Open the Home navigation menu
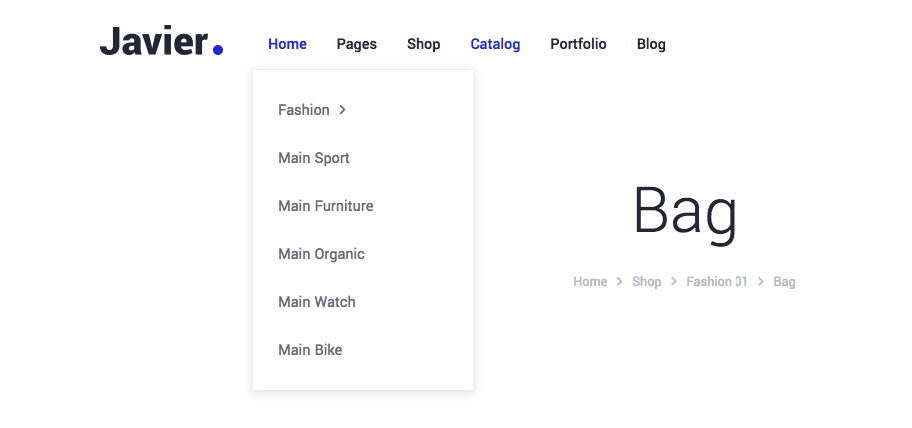This screenshot has width=912, height=428. coord(287,44)
